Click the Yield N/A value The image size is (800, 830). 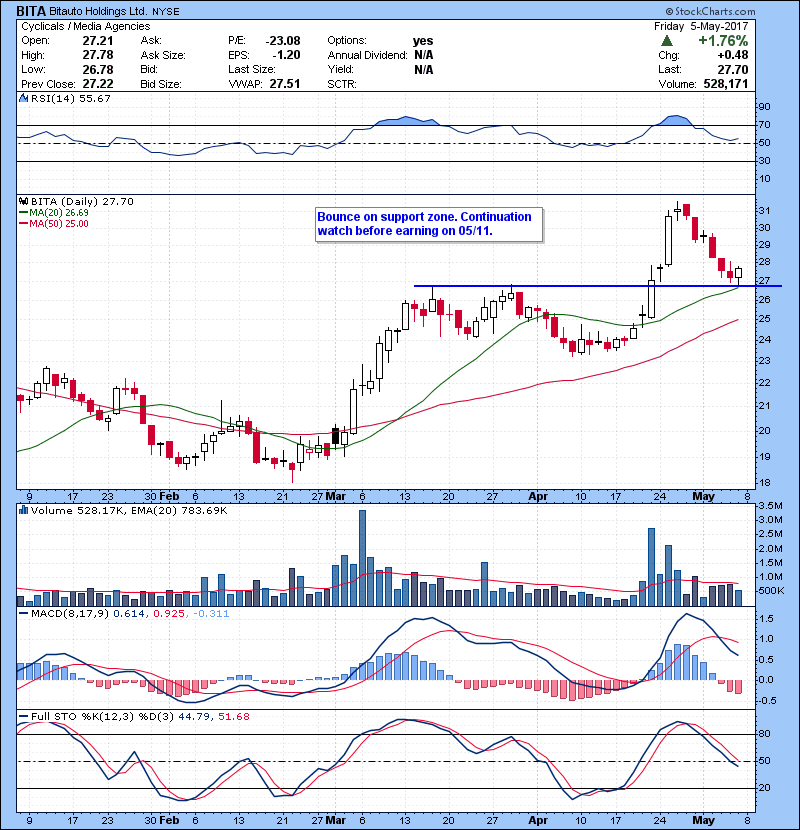[424, 69]
